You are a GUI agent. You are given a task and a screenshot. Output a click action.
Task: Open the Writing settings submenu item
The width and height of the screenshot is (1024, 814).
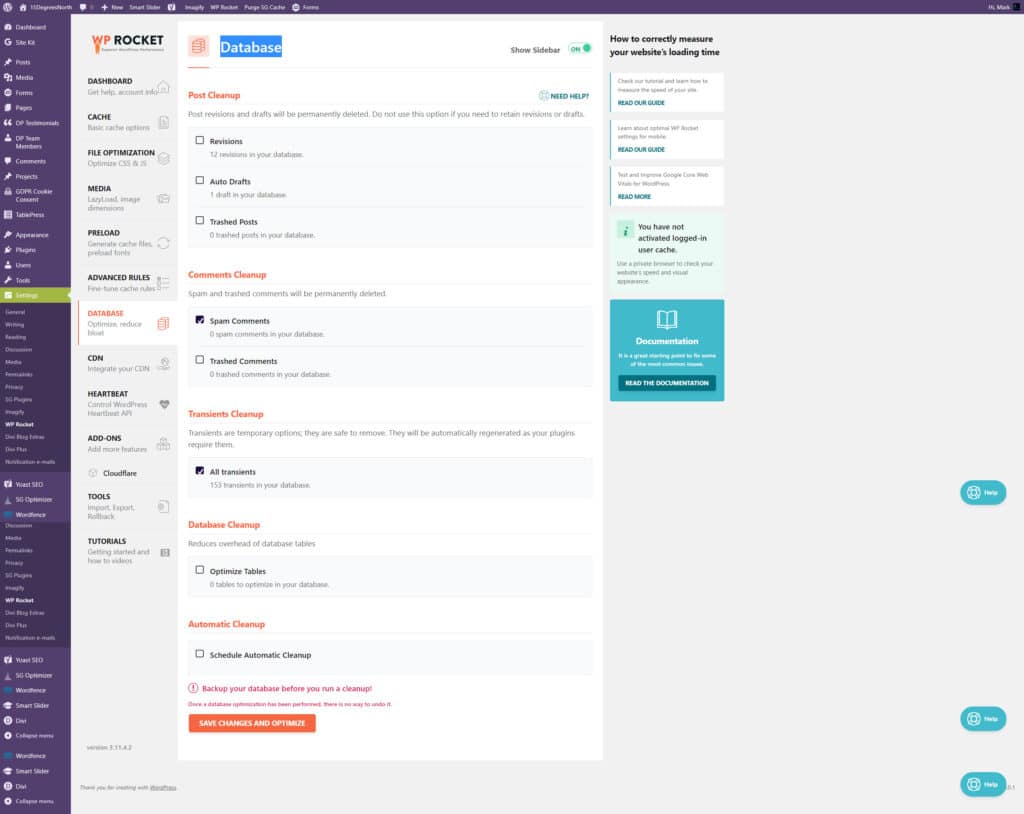(14, 325)
